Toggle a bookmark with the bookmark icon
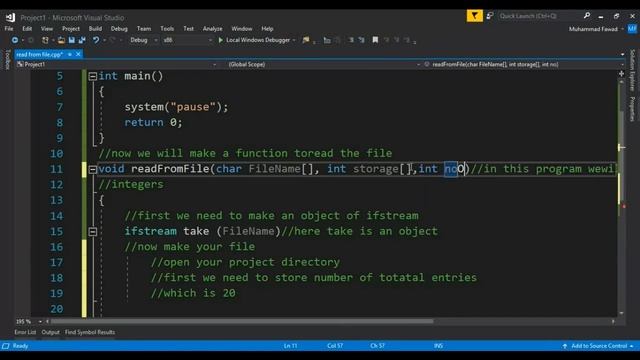Screen dimensions: 640x360 [375, 40]
